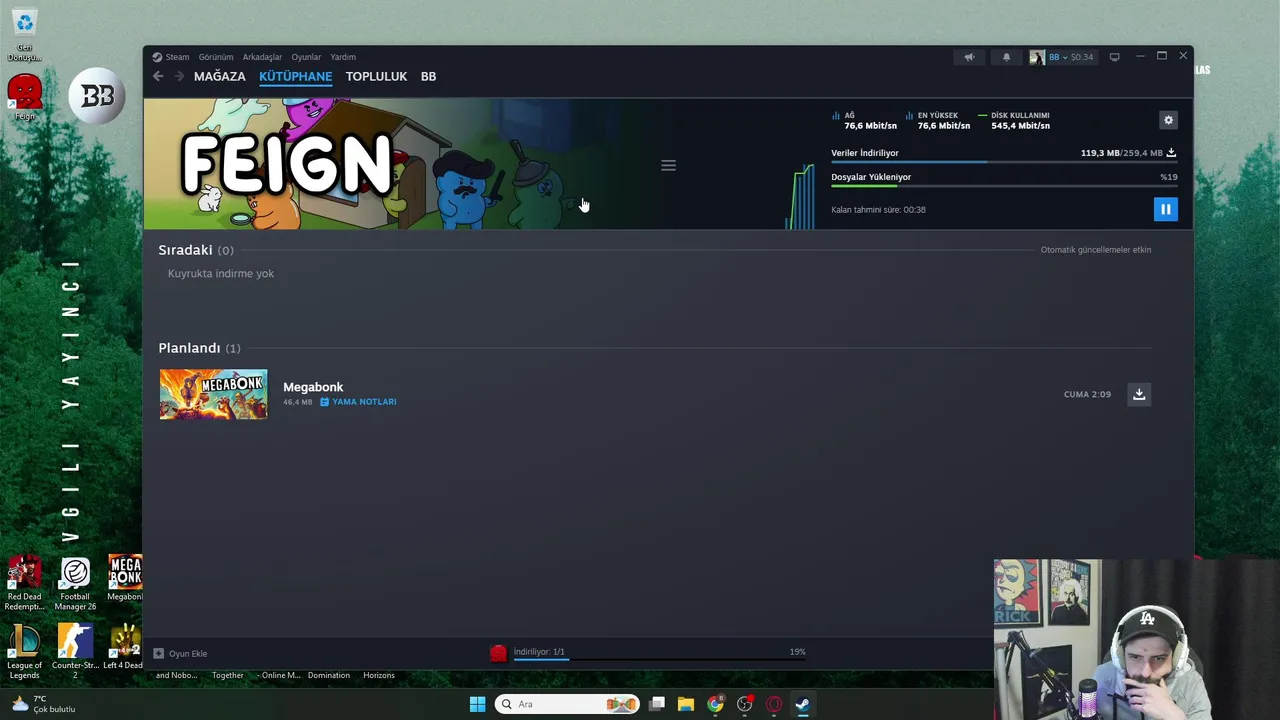This screenshot has width=1280, height=720.
Task: Click the bottom İndiriliyor 1/1 progress bar
Action: (659, 660)
